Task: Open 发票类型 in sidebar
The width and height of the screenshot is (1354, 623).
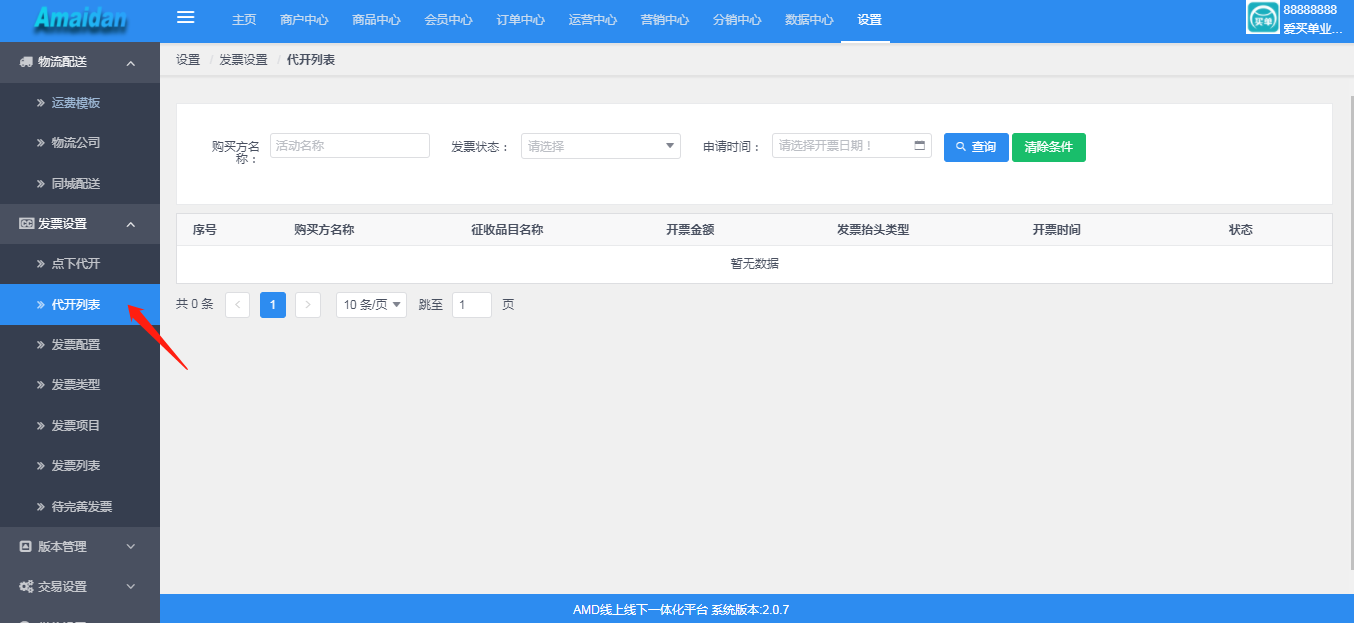Action: coord(80,385)
